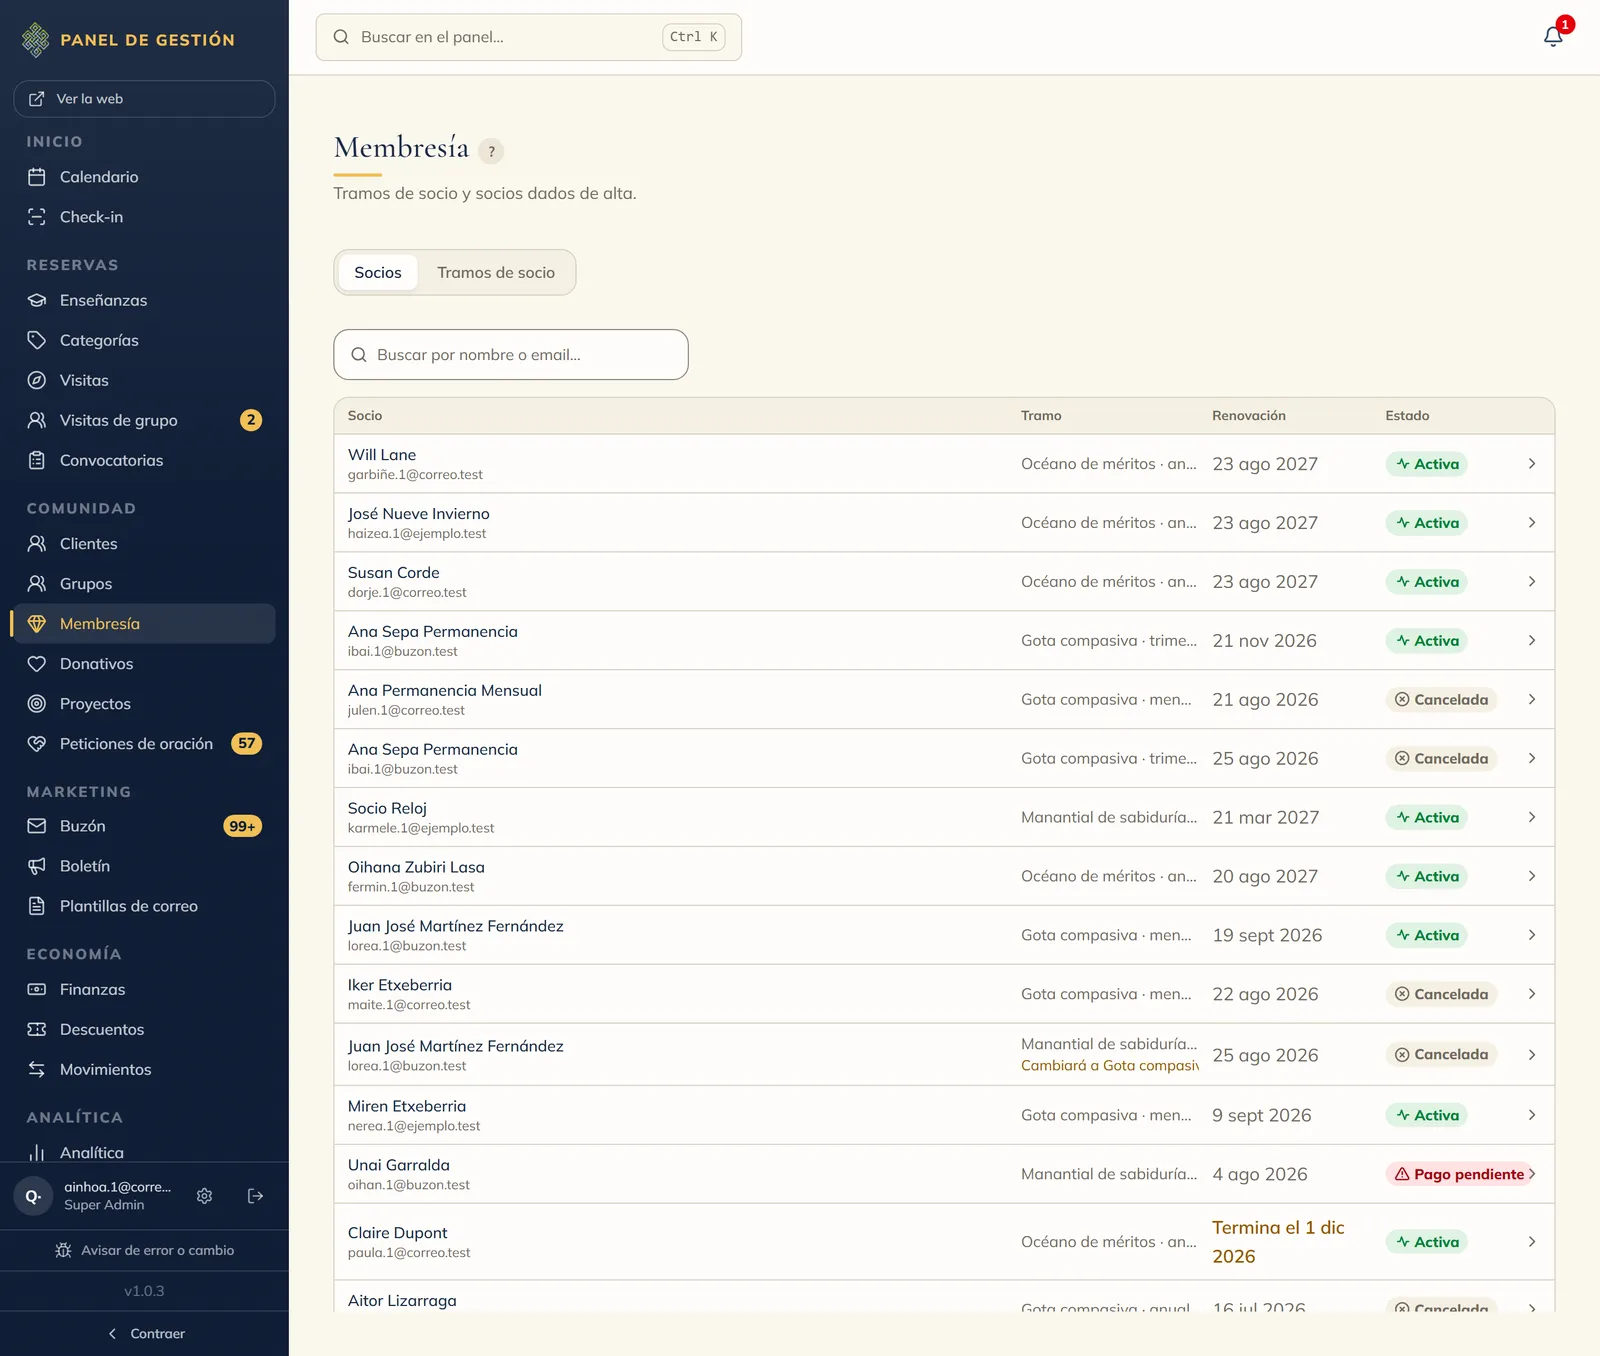Click the logout icon in sidebar footer
Viewport: 1600px width, 1356px height.
pos(255,1196)
